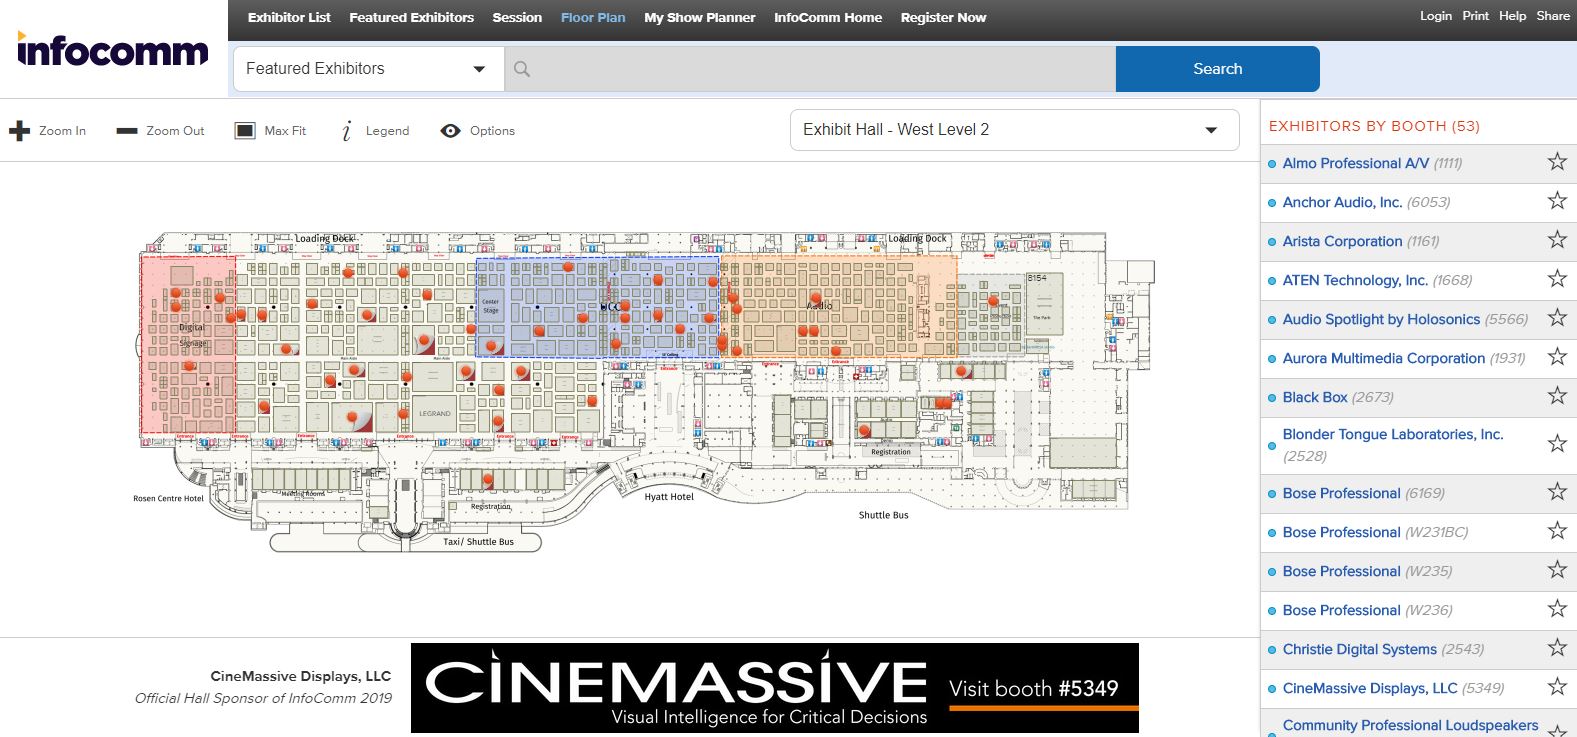Star Blonder Tongue Laboratories, Inc.
Screen dimensions: 1577x737
1557,444
